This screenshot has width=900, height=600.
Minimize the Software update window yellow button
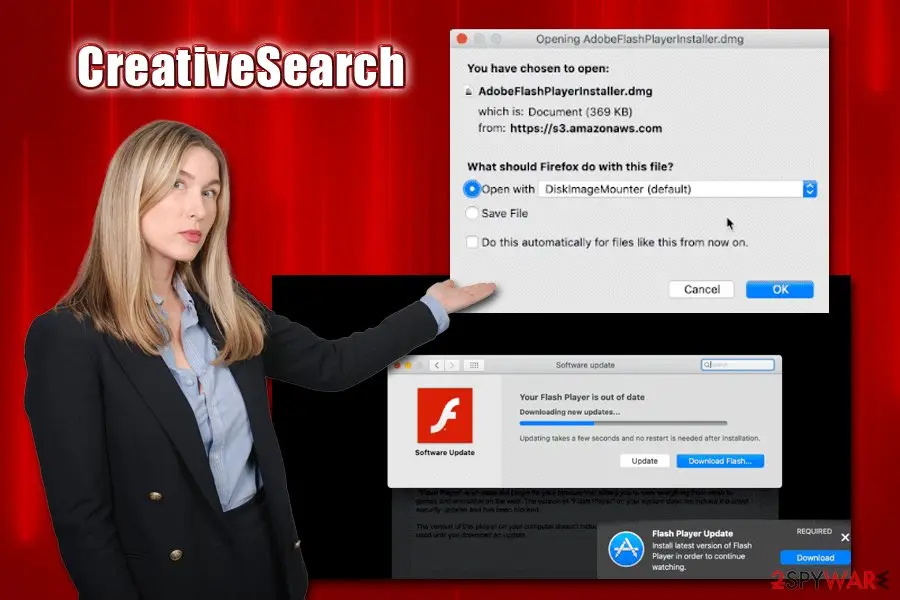408,365
